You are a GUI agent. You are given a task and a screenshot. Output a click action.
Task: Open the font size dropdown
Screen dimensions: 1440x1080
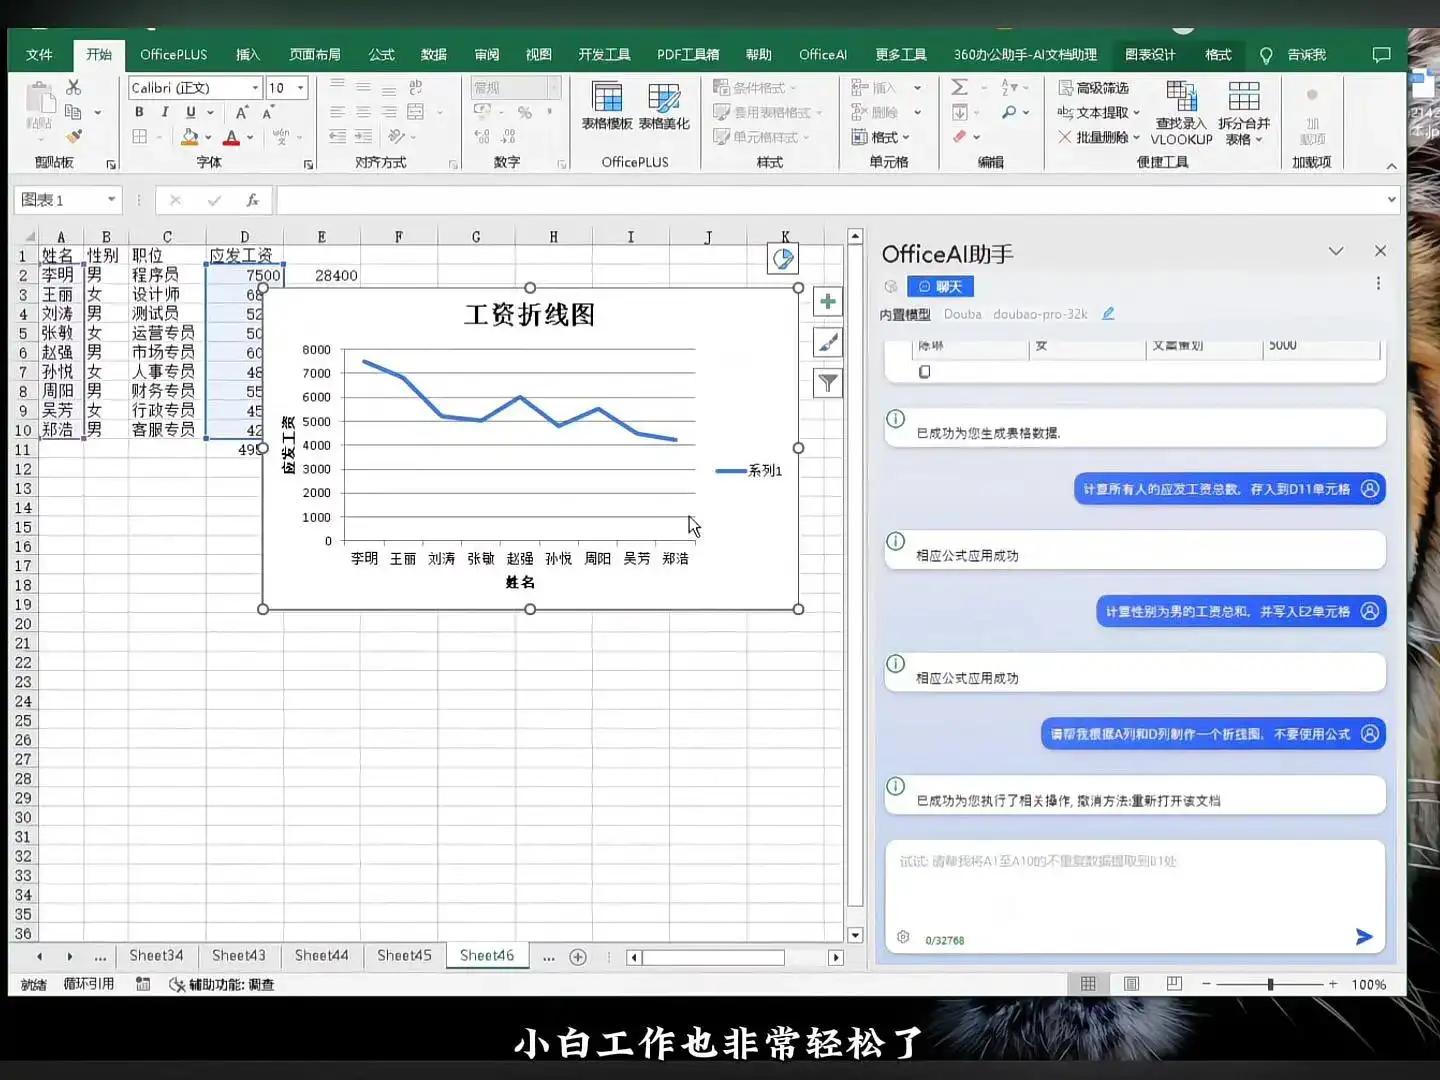tap(299, 88)
